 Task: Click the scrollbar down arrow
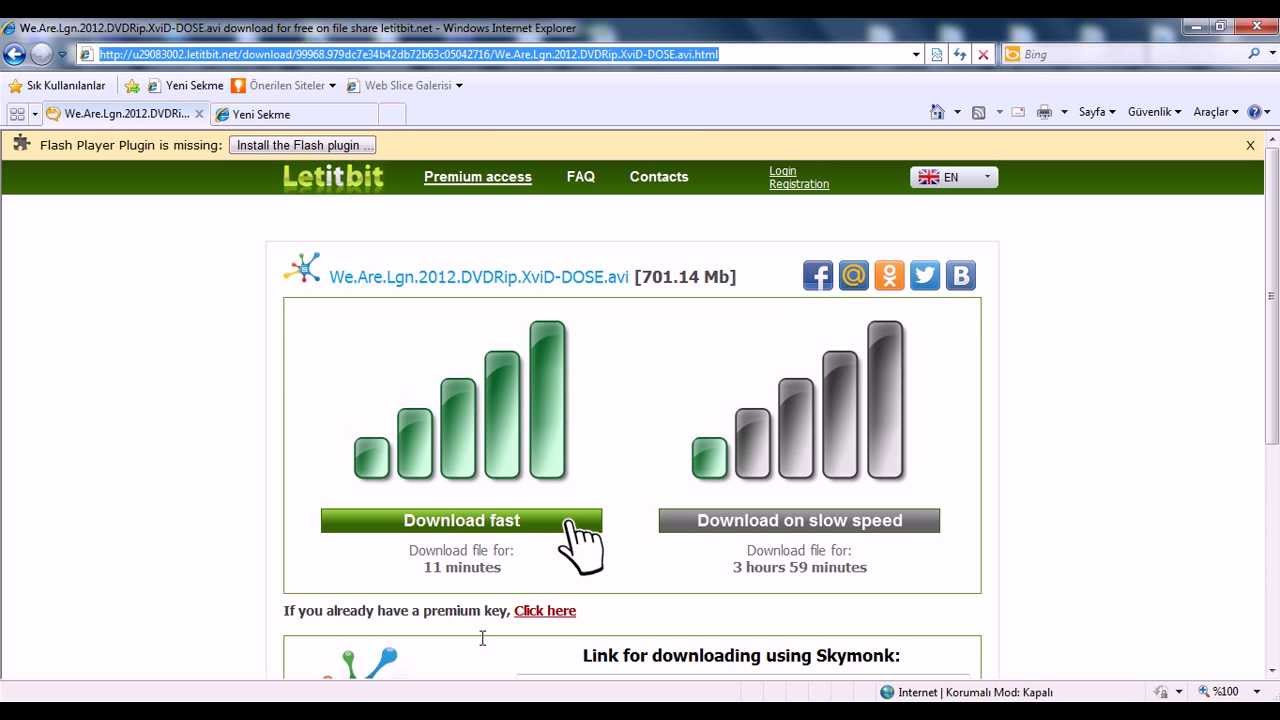coord(1272,671)
